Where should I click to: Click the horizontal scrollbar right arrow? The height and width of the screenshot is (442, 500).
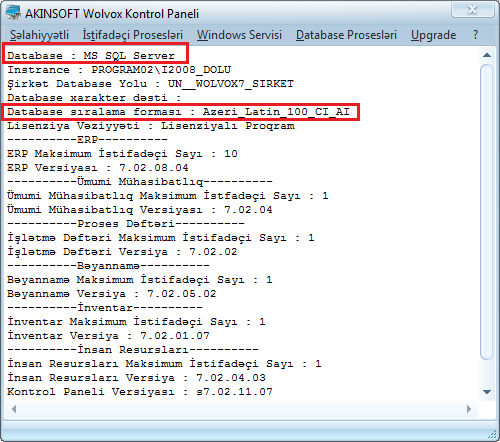point(469,409)
